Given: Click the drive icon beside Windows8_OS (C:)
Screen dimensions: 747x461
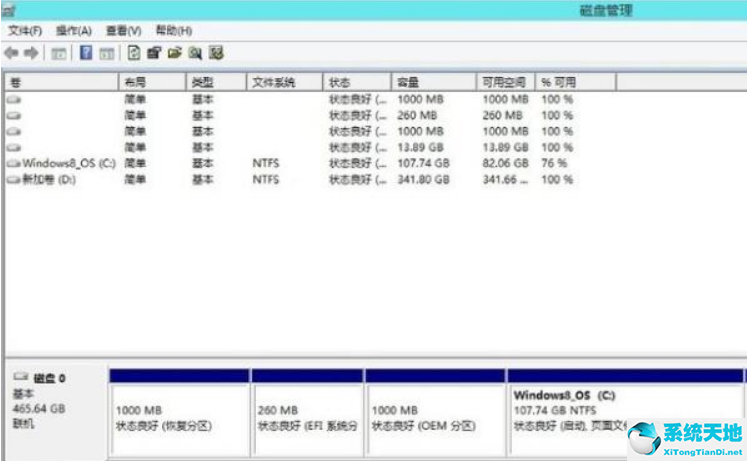Looking at the screenshot, I should point(14,163).
